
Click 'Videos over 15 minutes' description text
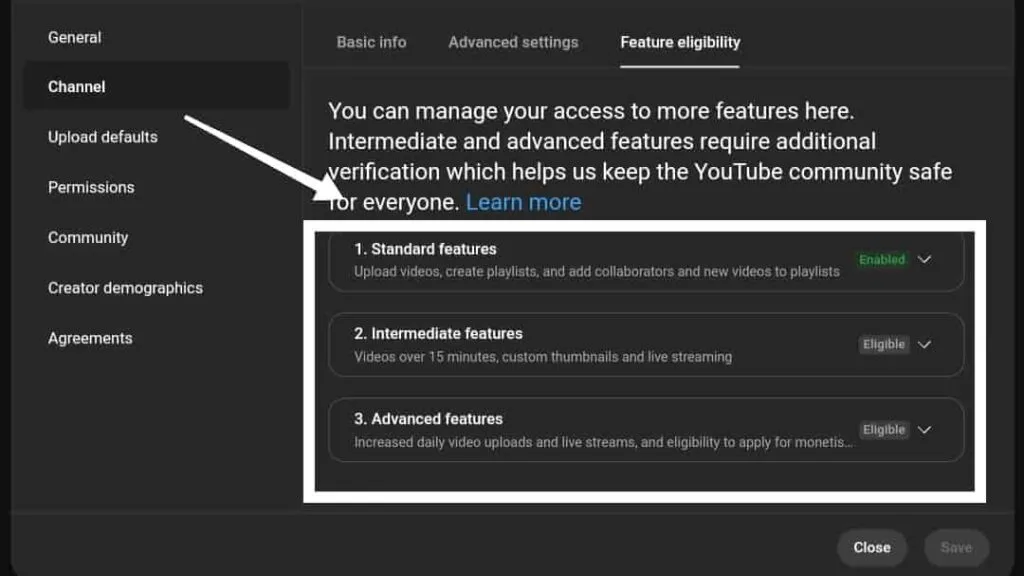pyautogui.click(x=543, y=357)
